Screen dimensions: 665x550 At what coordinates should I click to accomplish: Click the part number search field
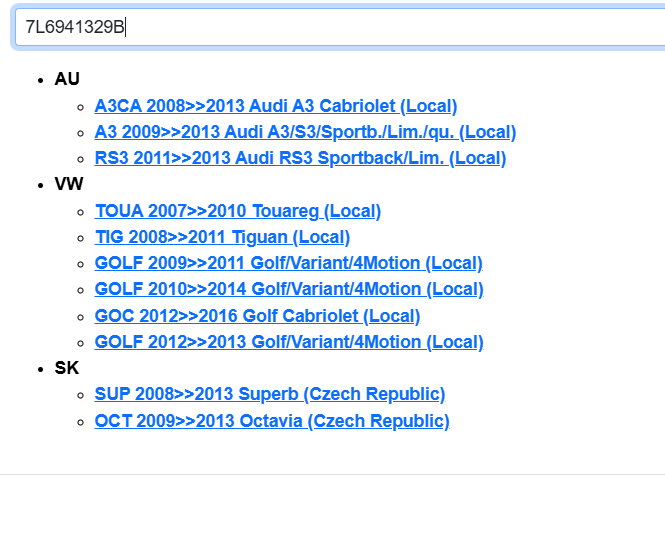click(340, 27)
